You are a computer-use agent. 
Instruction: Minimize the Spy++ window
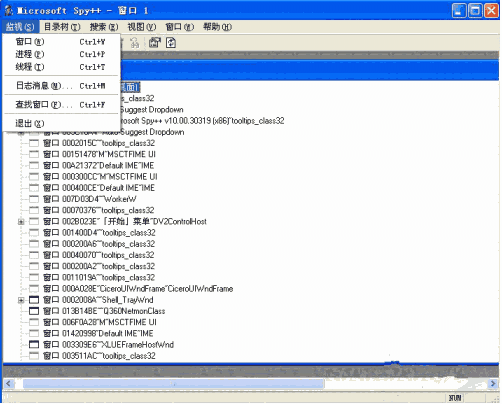coord(459,11)
